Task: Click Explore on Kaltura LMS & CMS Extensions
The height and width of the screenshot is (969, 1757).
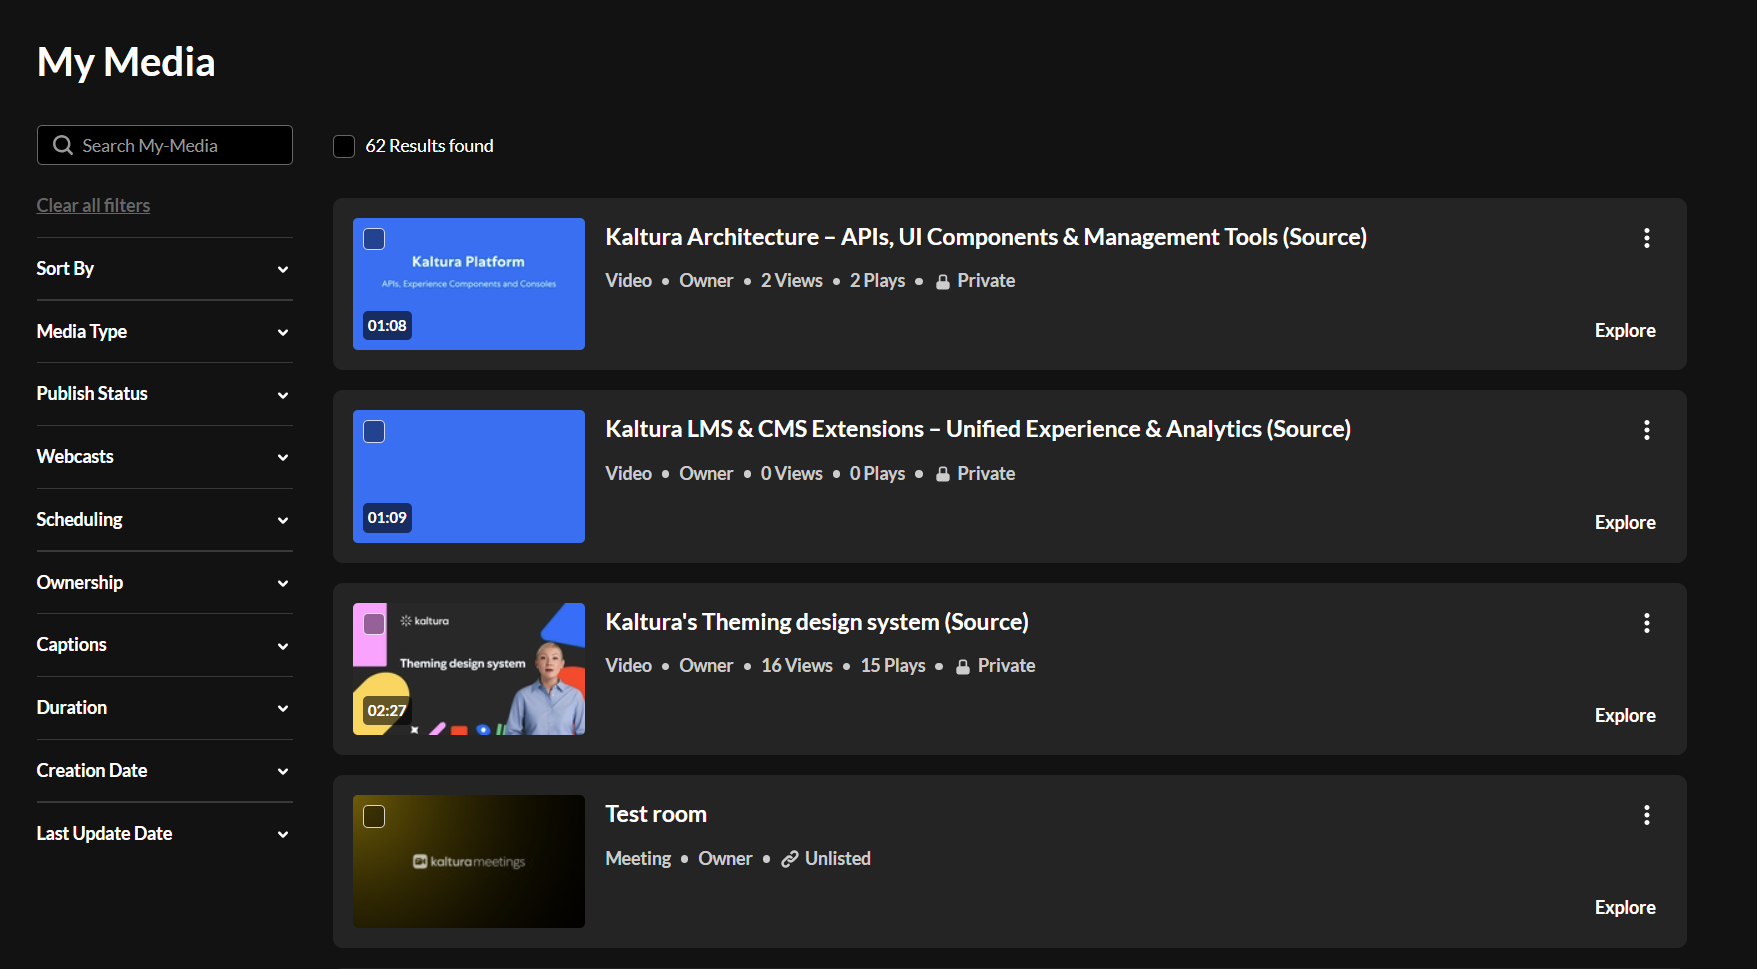Action: pyautogui.click(x=1625, y=522)
